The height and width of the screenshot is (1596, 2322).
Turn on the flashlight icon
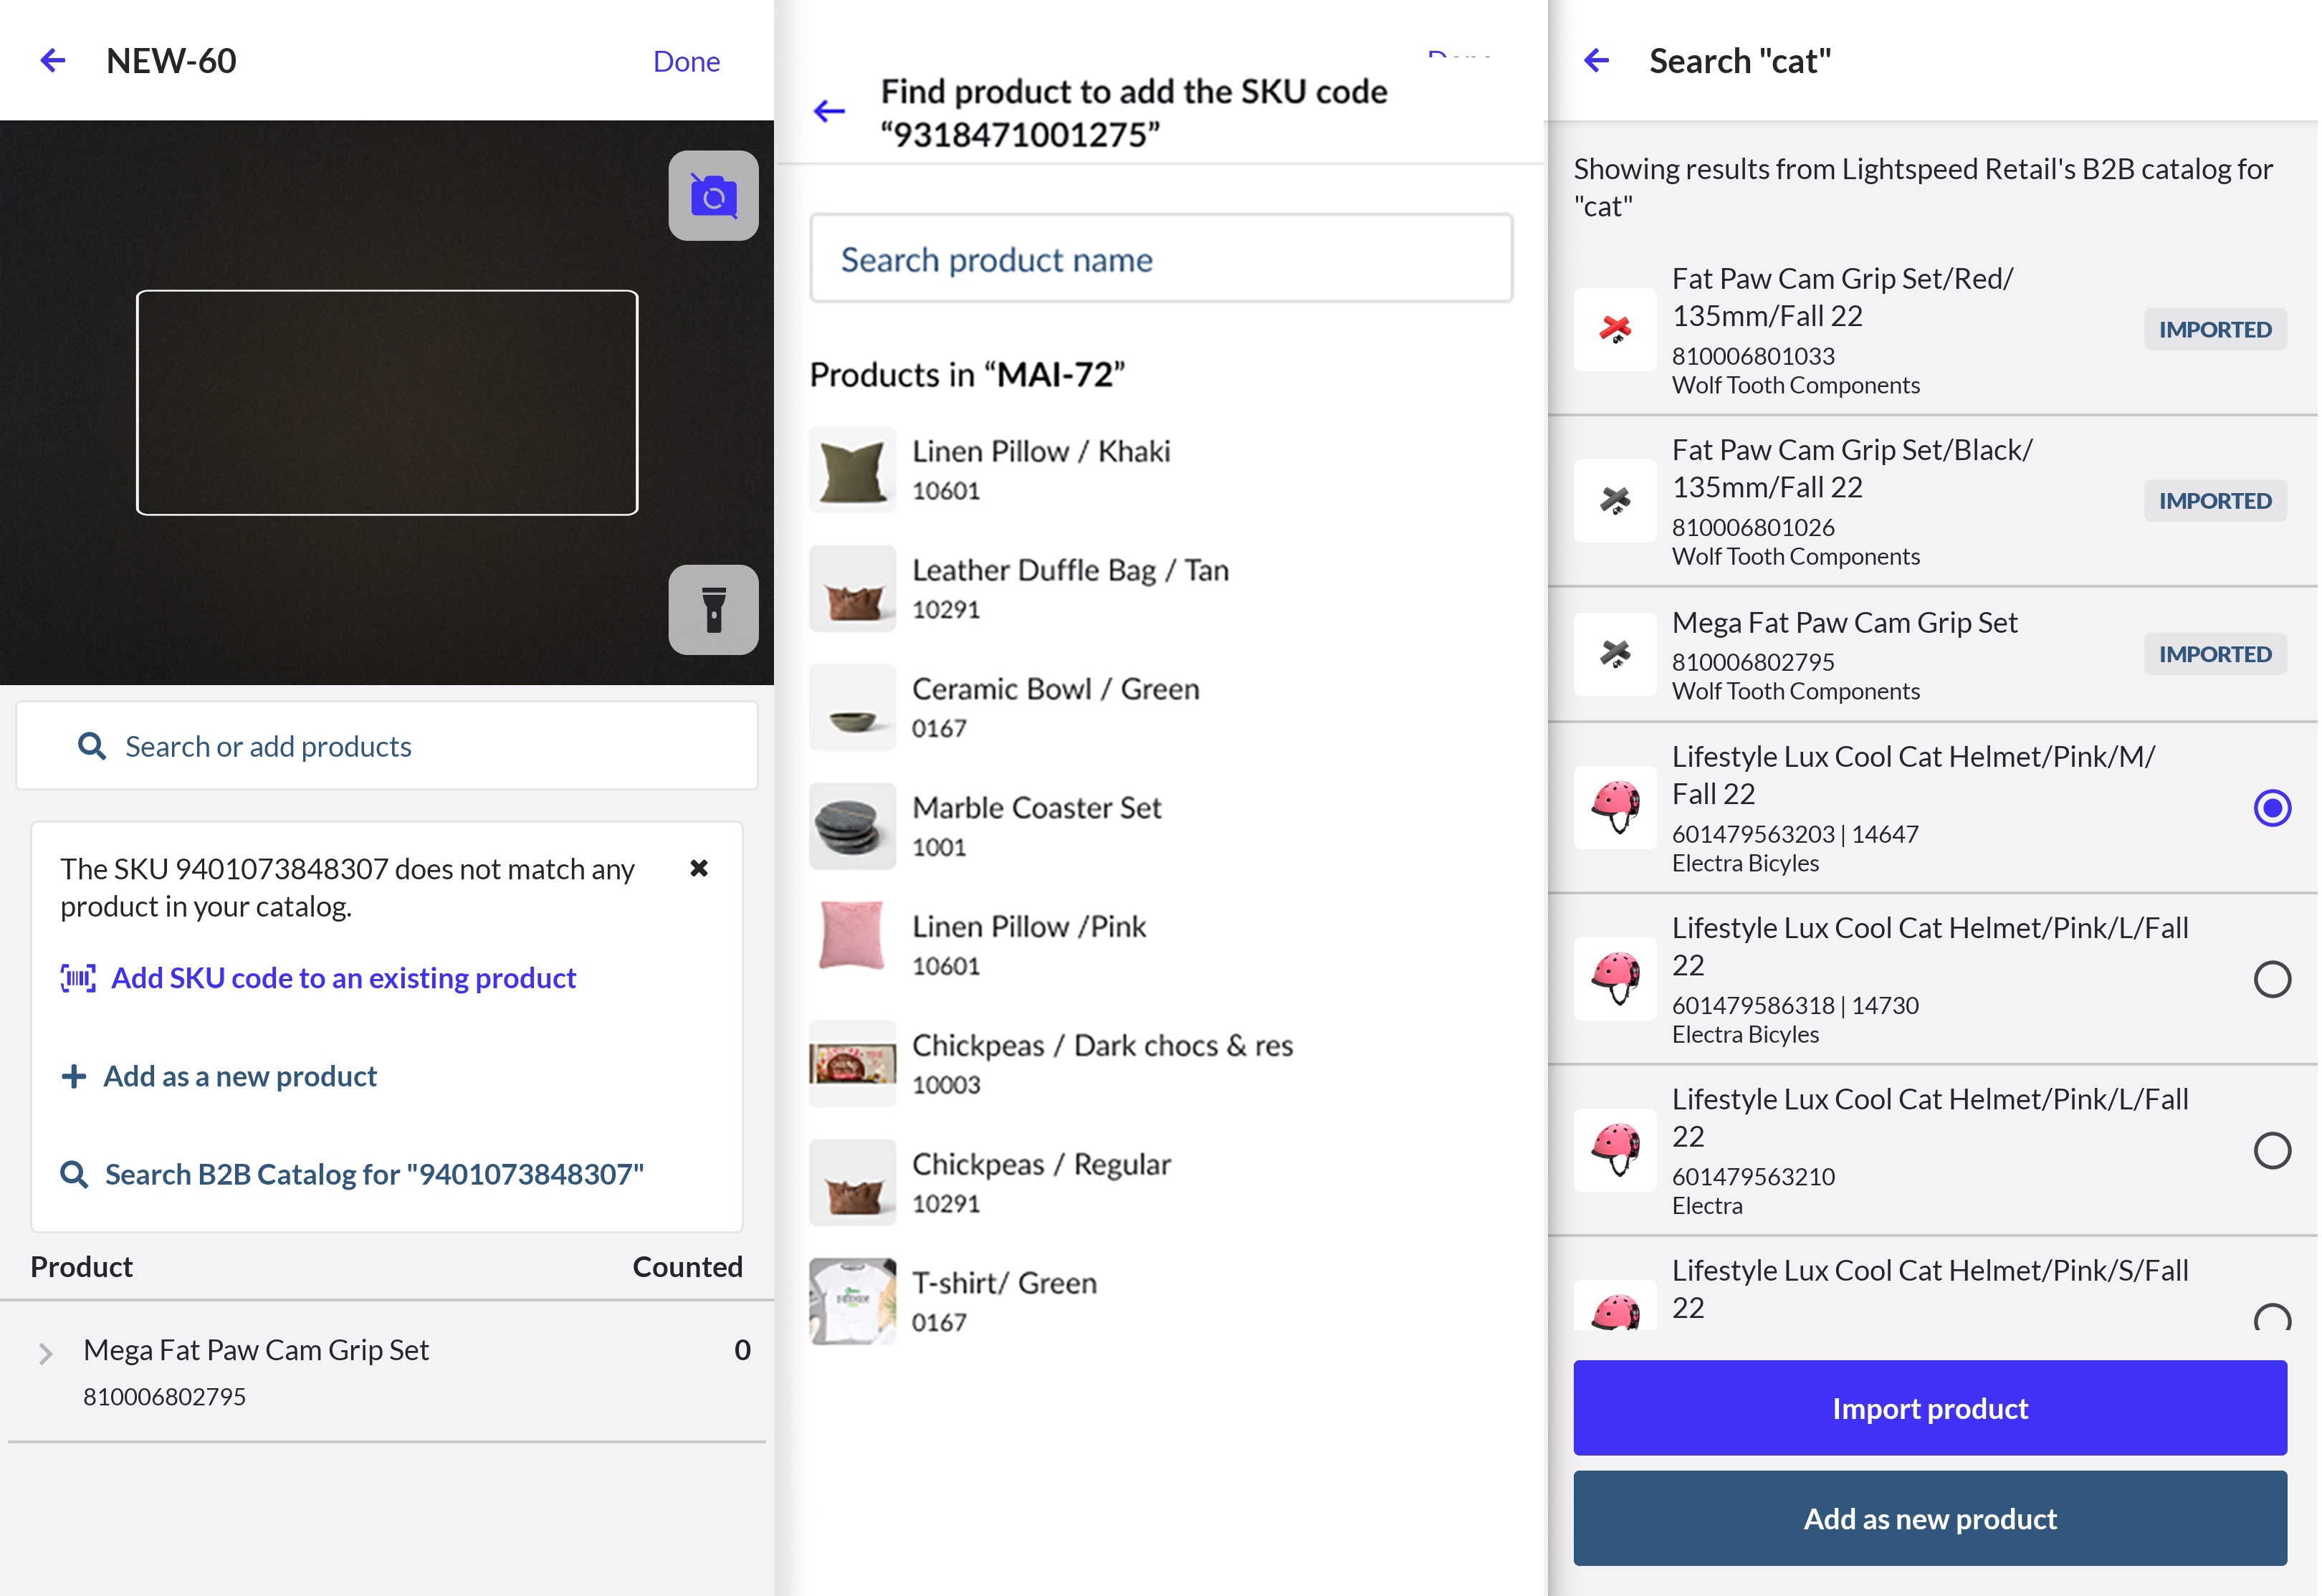pos(713,609)
